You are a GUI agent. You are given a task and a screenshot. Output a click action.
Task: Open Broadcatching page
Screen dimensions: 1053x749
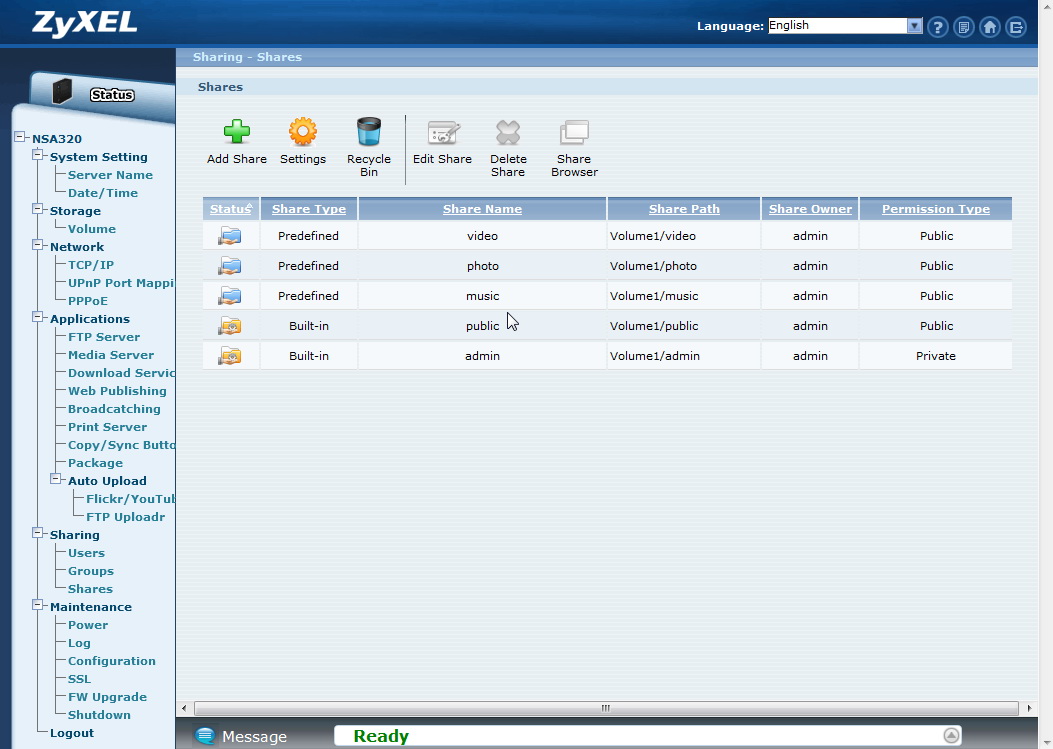[114, 409]
